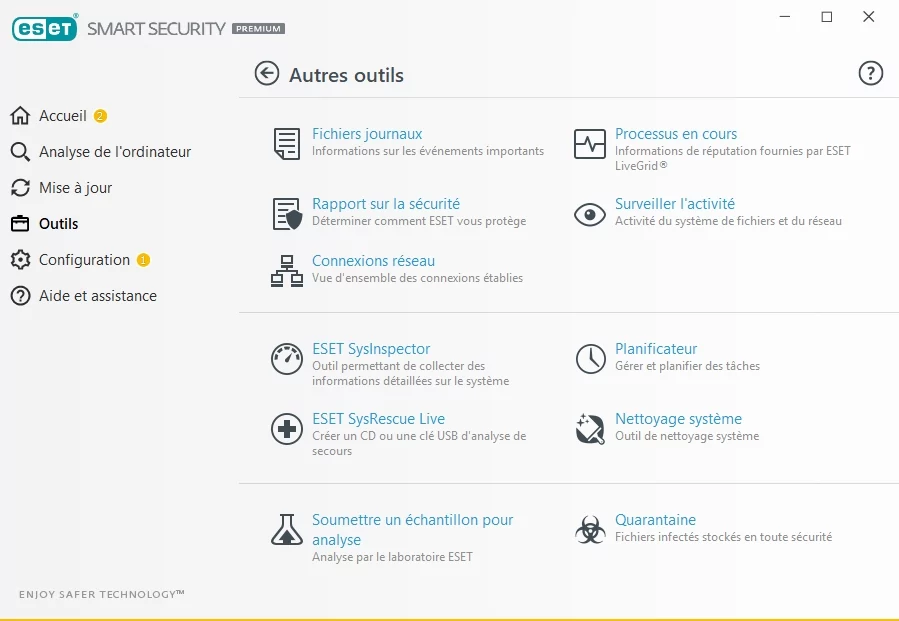Maximize the ESET window

(x=827, y=17)
